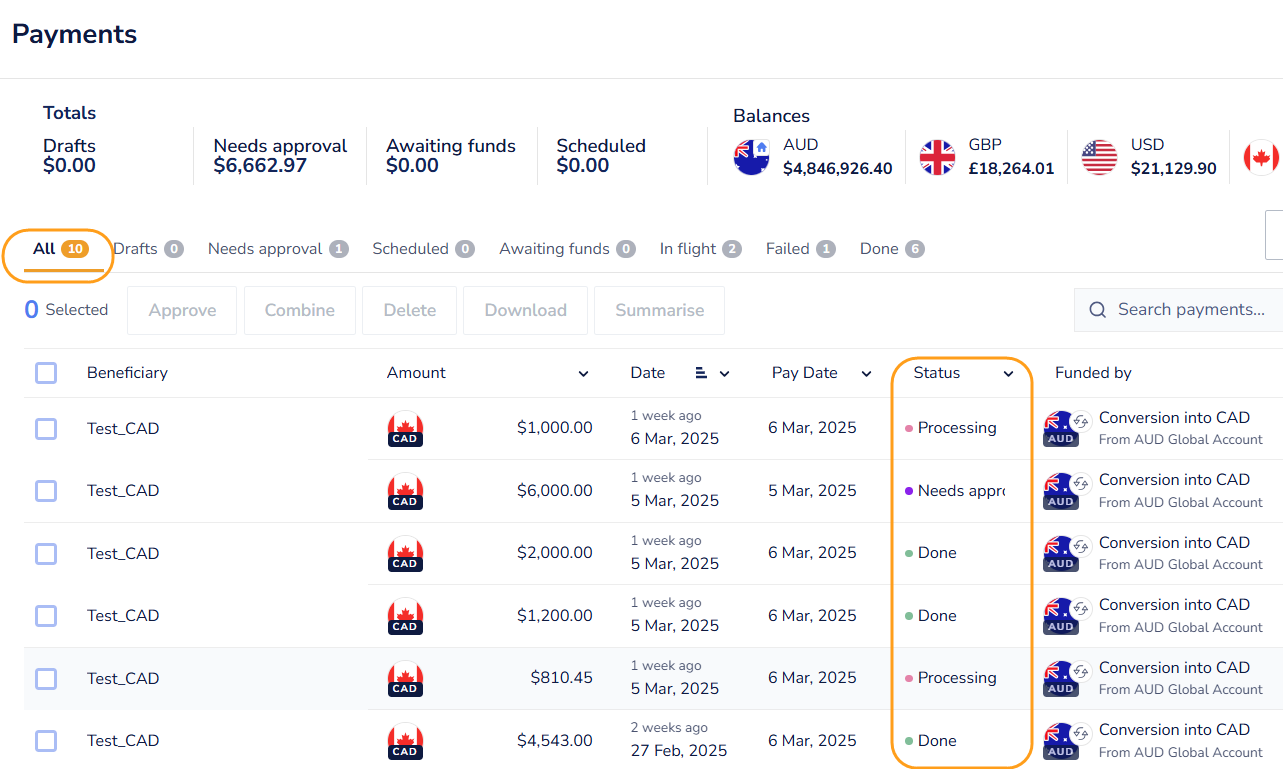Click the purple Needs approval status dot
The height and width of the screenshot is (769, 1283).
click(x=909, y=491)
